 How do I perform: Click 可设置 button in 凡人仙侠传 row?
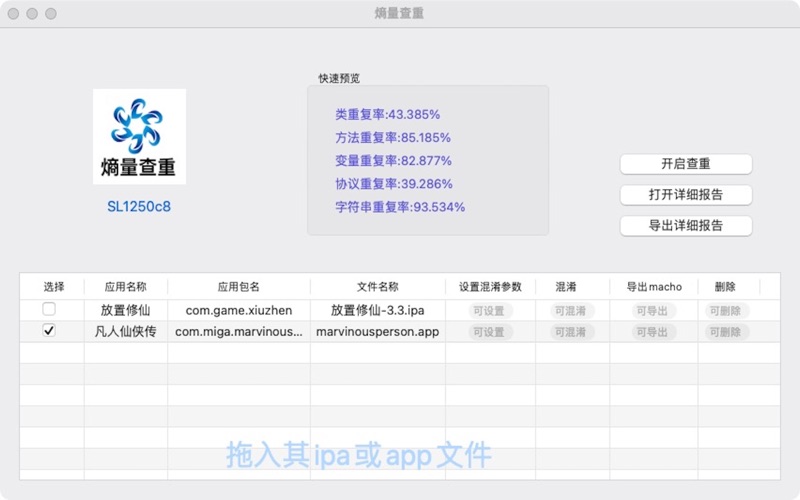pos(489,332)
